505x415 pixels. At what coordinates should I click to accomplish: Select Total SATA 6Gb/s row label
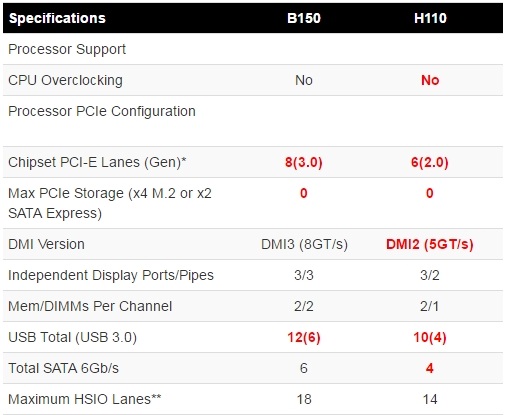[63, 368]
